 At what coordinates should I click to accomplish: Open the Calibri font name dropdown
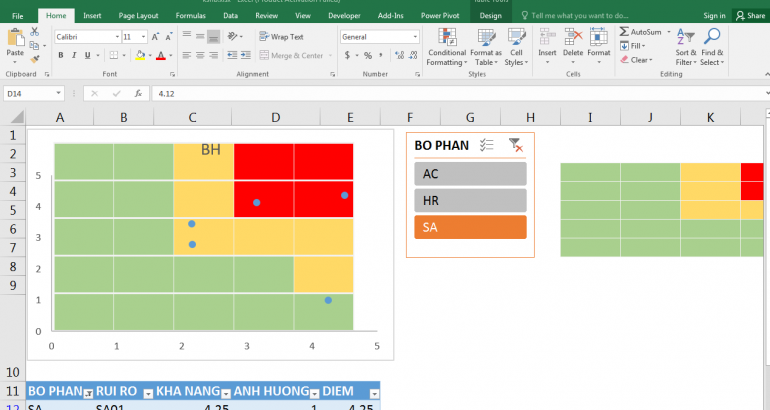(117, 37)
